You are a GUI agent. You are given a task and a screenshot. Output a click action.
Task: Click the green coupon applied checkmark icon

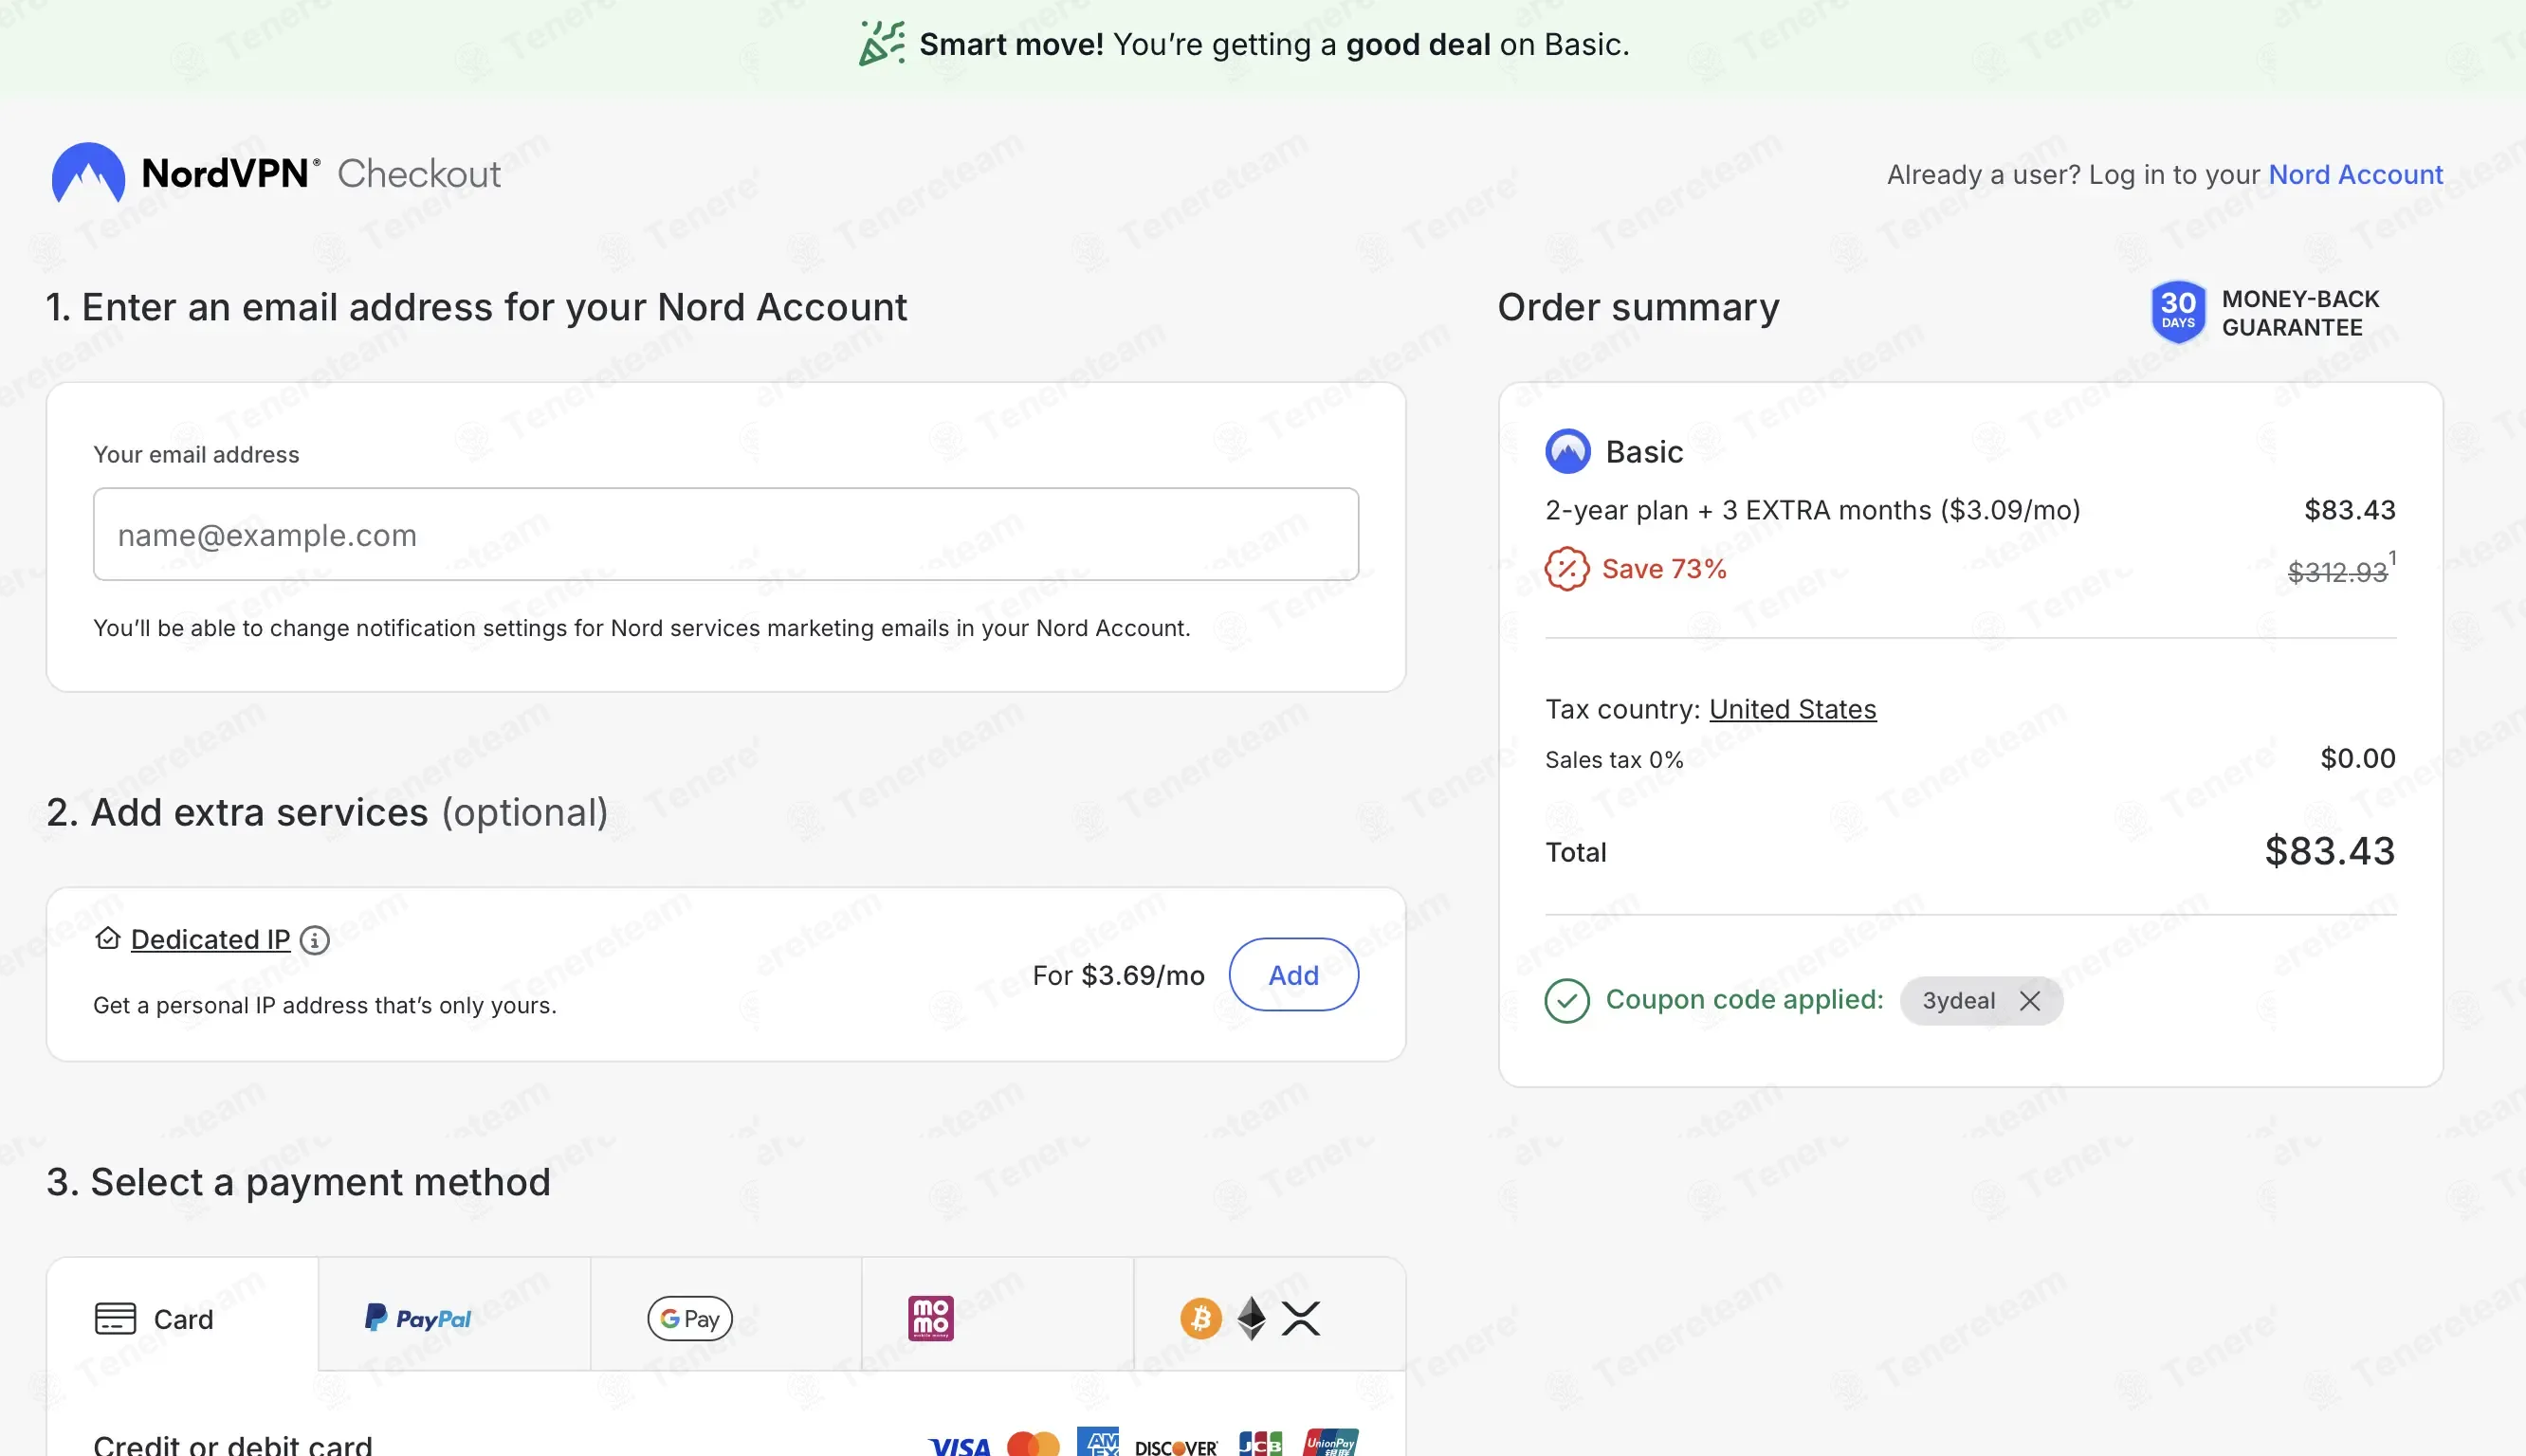1566,1000
